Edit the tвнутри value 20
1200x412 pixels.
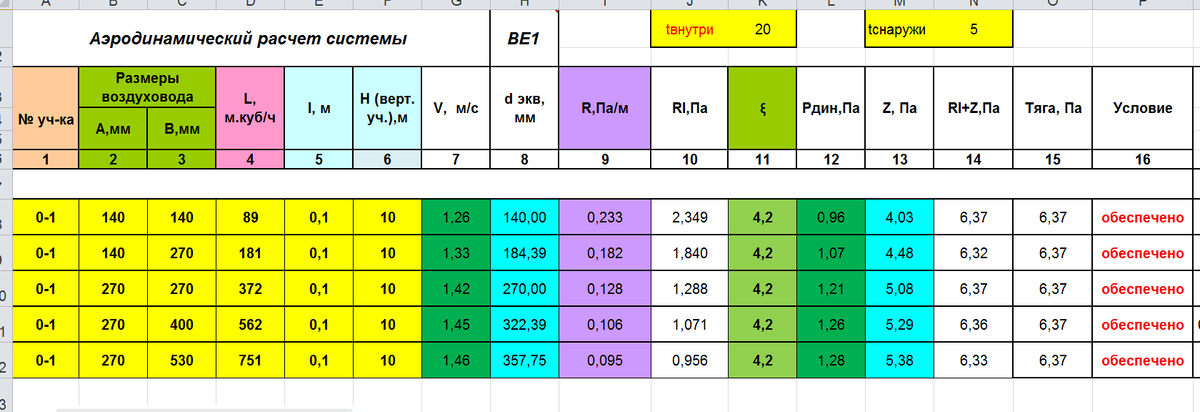(x=762, y=30)
